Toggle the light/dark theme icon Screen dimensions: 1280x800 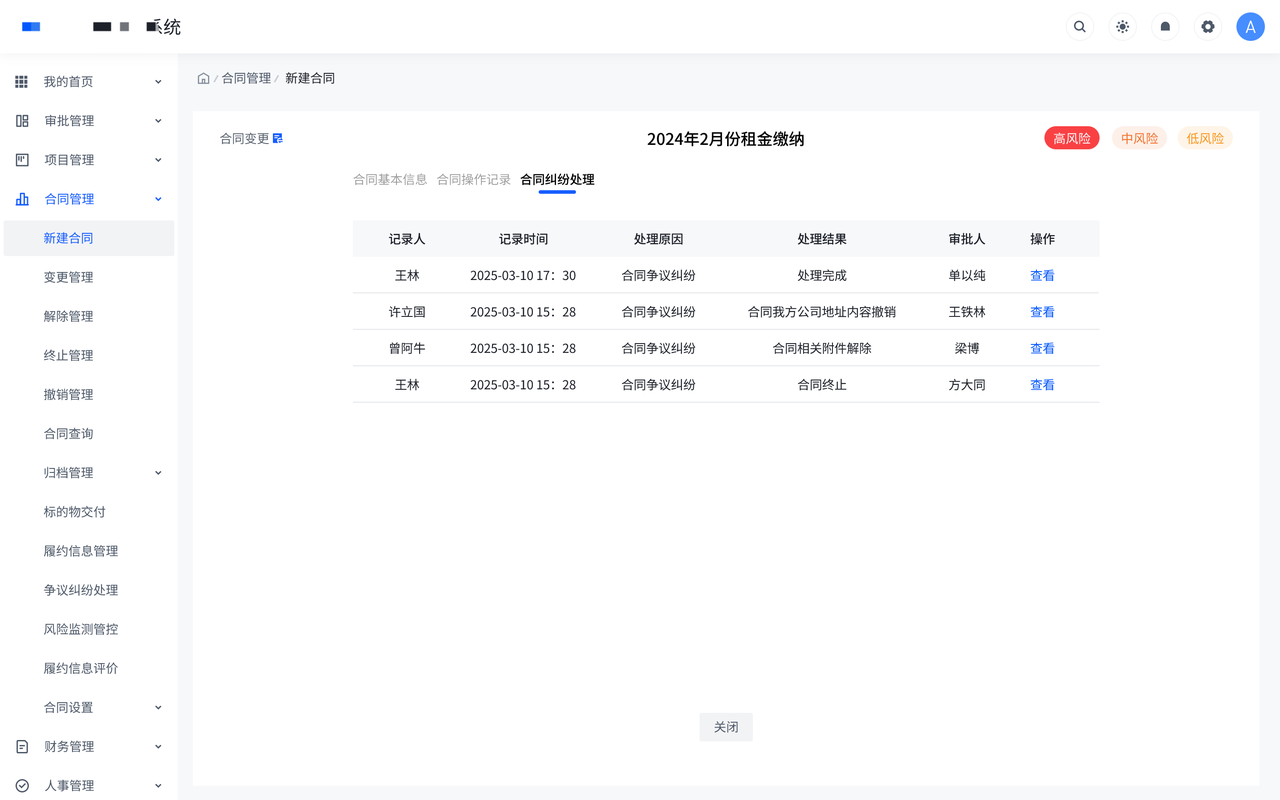click(x=1123, y=27)
